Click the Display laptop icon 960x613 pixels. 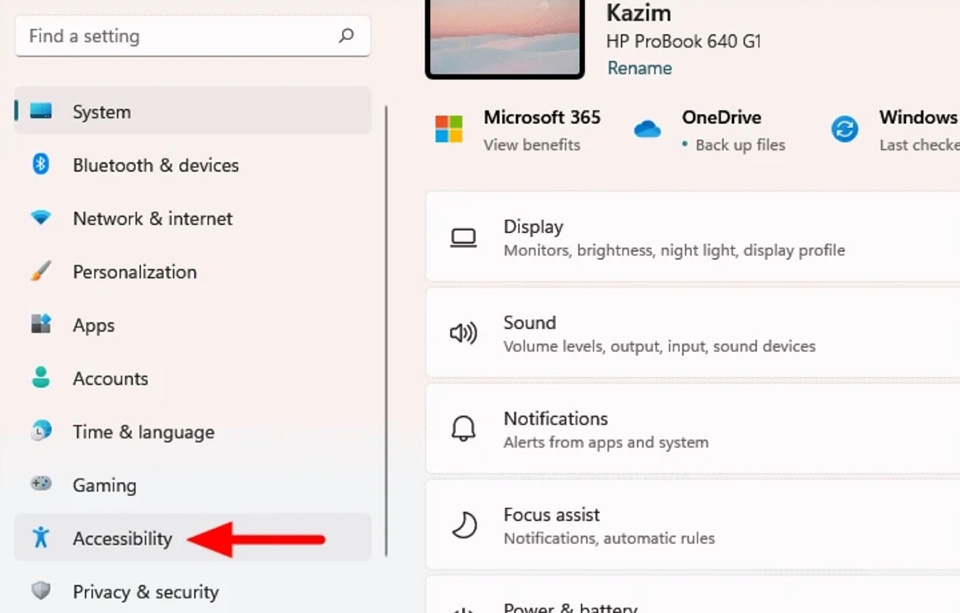click(463, 238)
